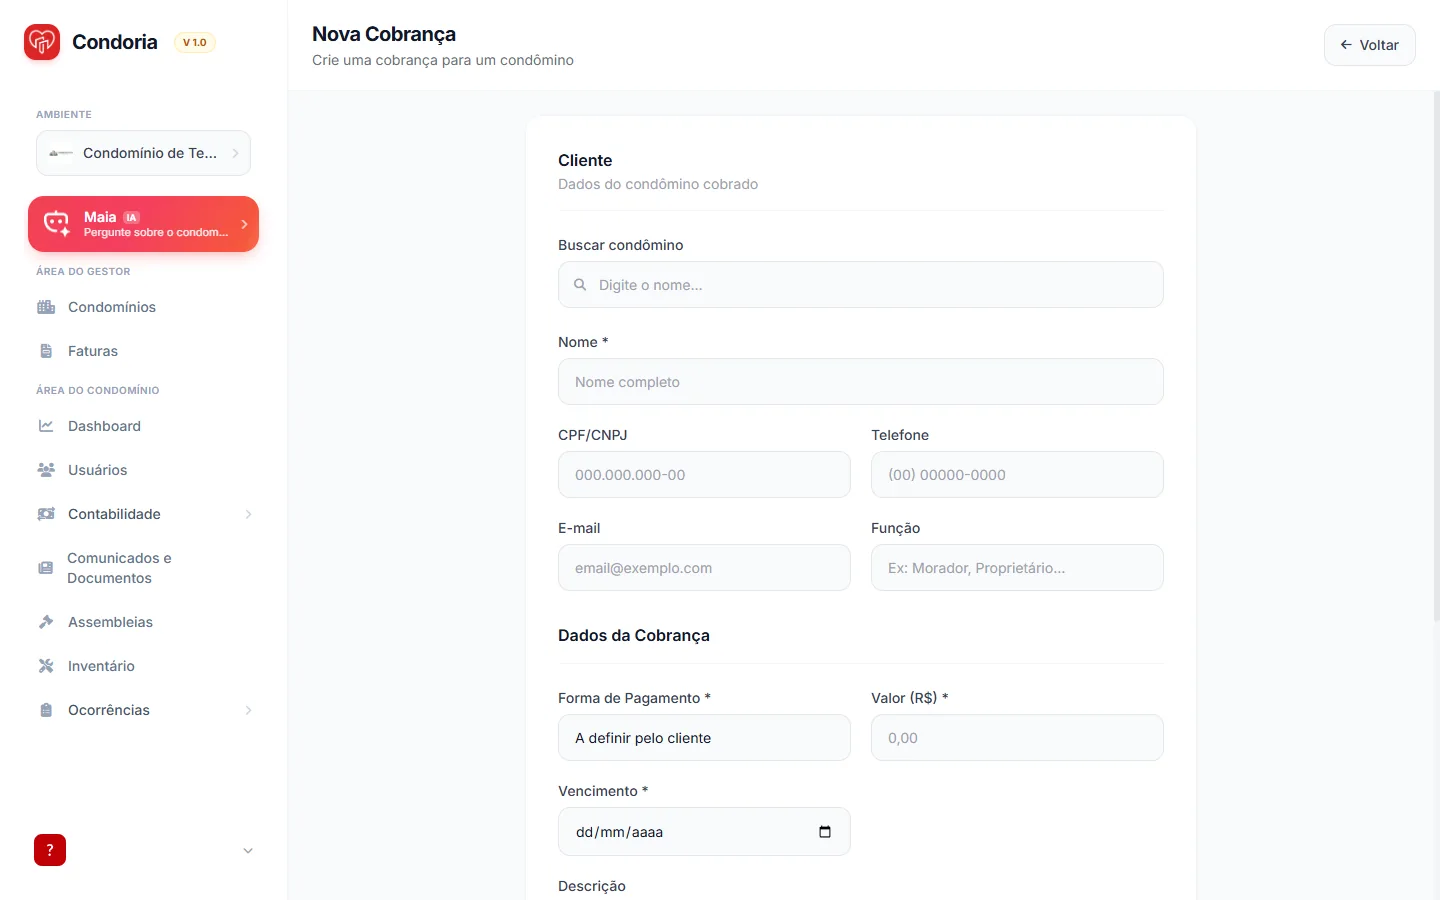Focus the Buscar condômino search field

tap(861, 285)
